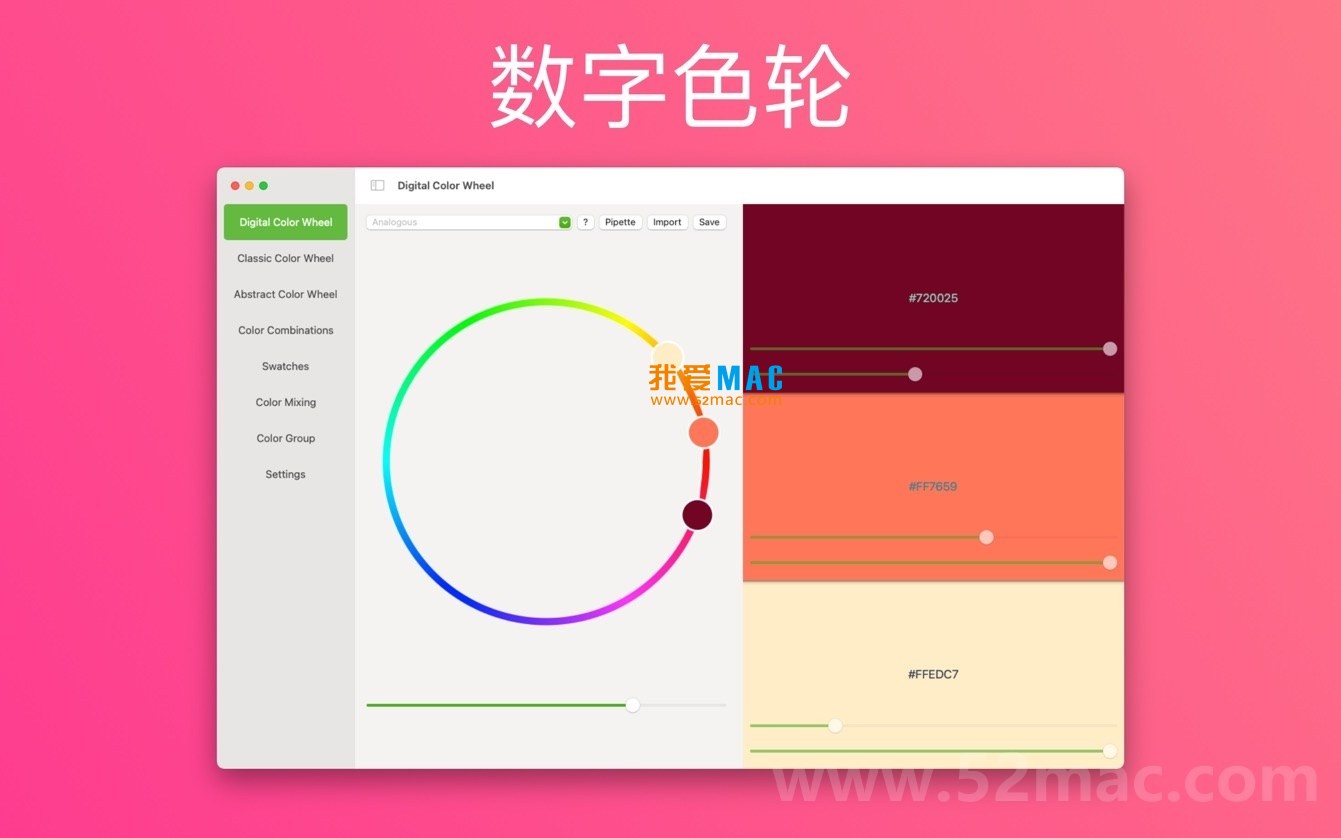Image resolution: width=1341 pixels, height=838 pixels.
Task: Select the dark red handle on the wheel
Action: pos(697,514)
